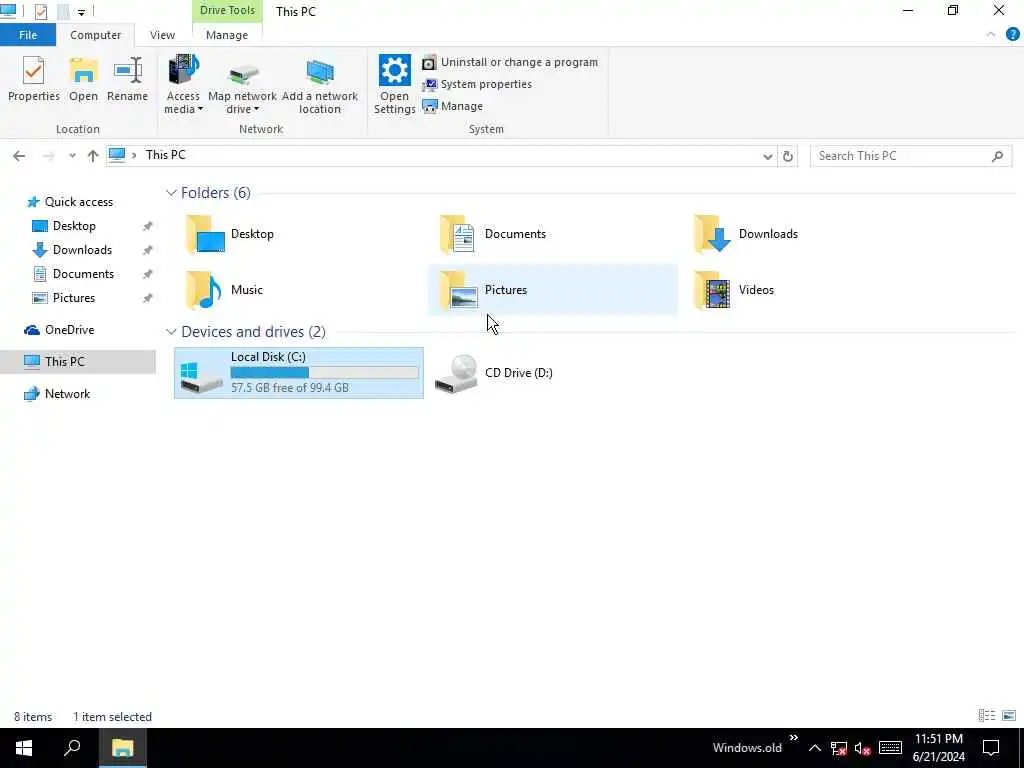Click the Open ribbon icon
1024x768 pixels.
tap(83, 71)
